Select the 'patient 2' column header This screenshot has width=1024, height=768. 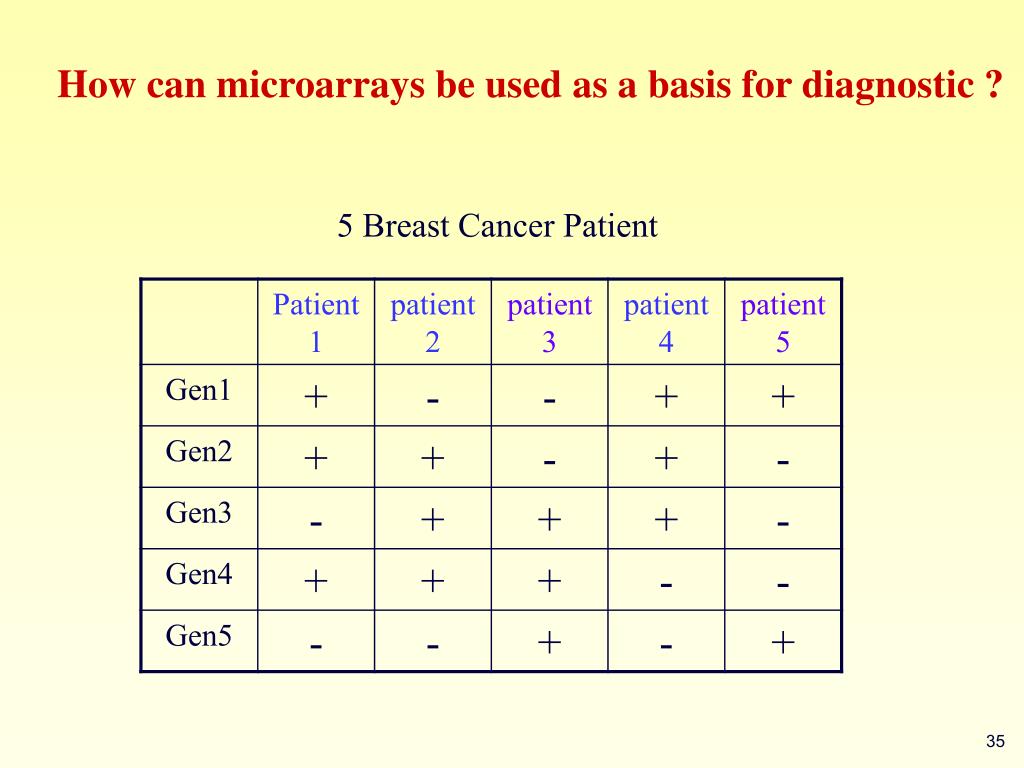[432, 322]
